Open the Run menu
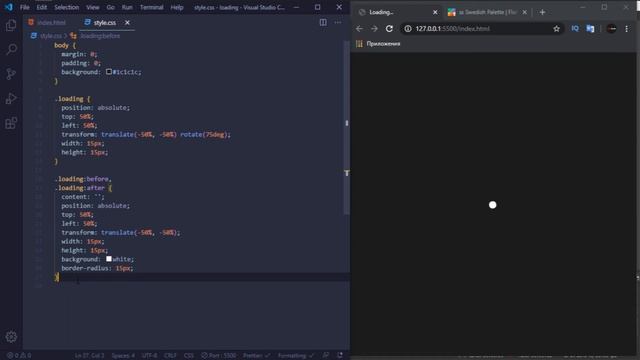 (127, 7)
